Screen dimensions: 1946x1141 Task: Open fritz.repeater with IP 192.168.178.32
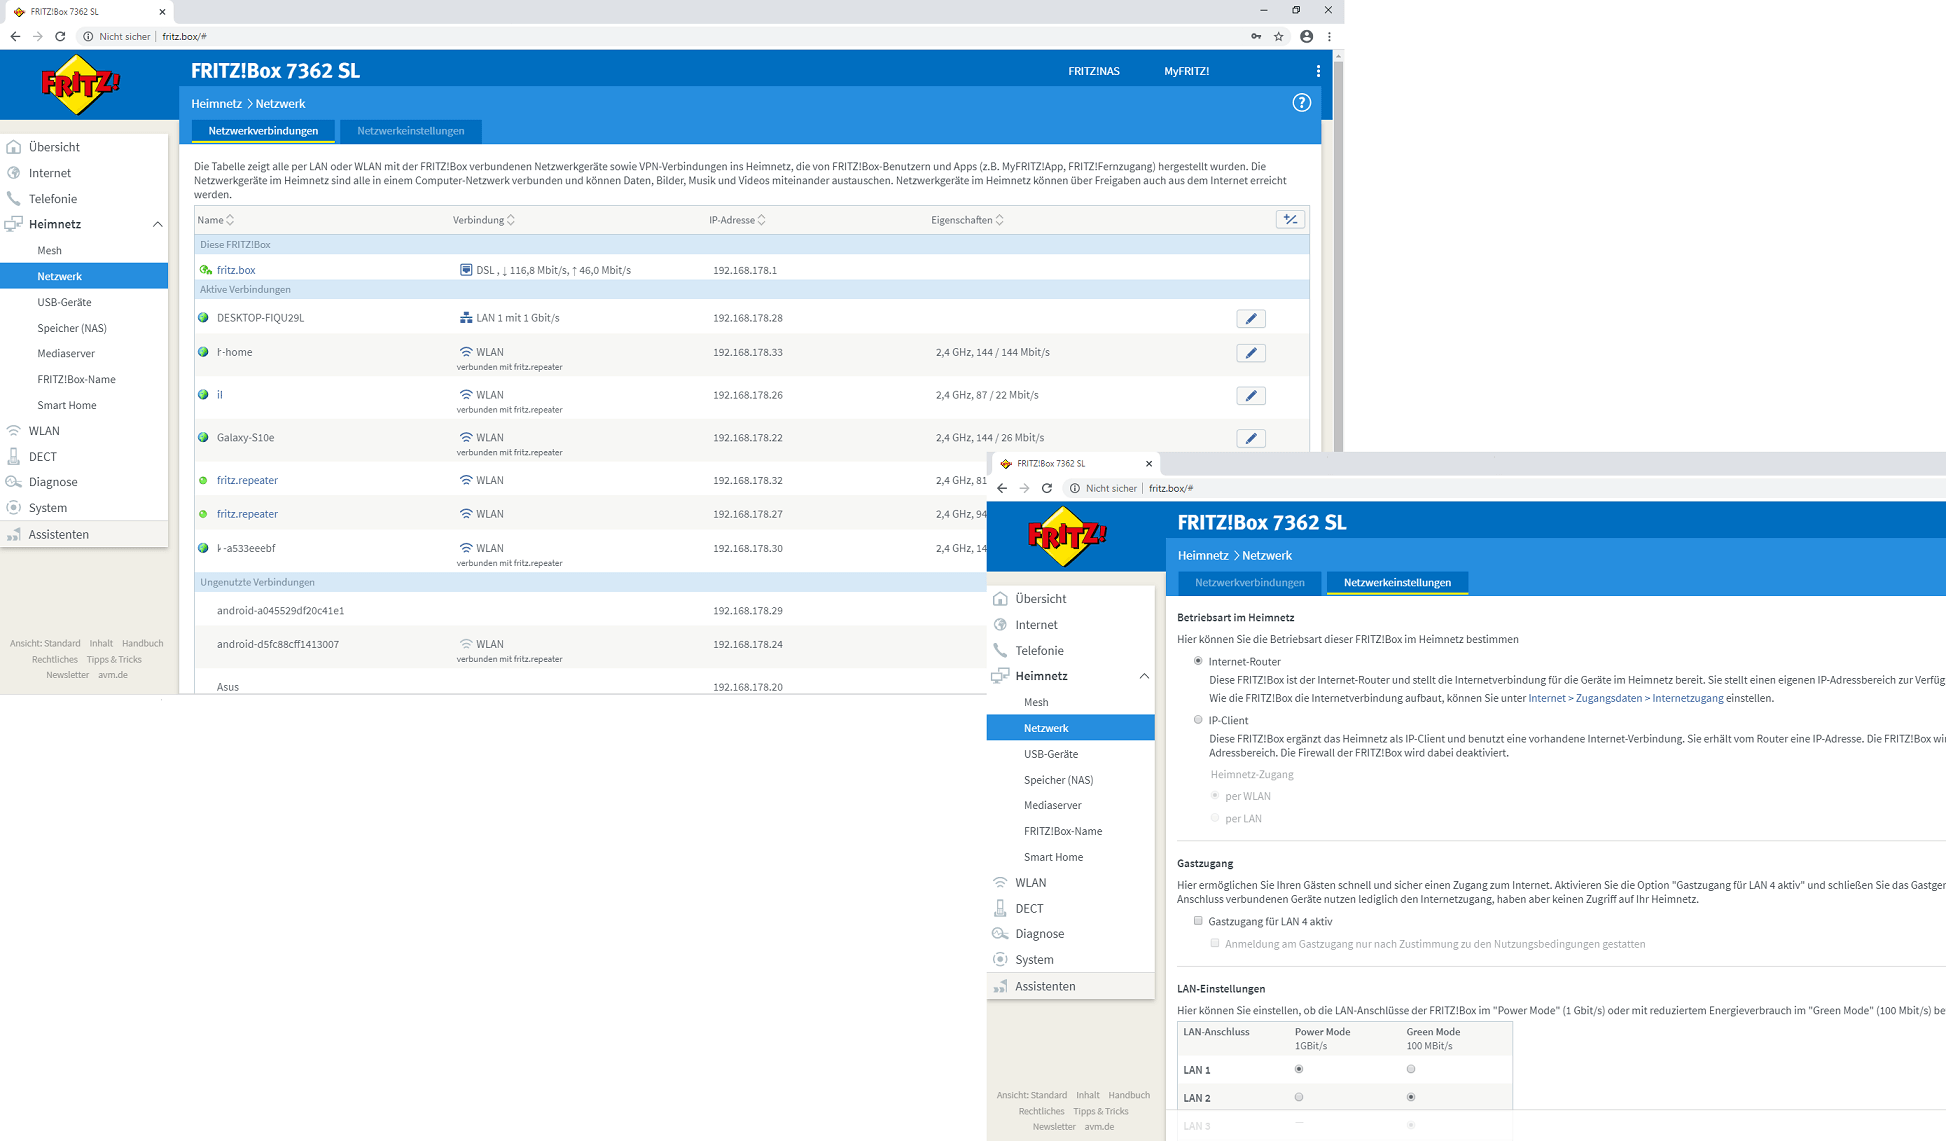click(x=247, y=480)
